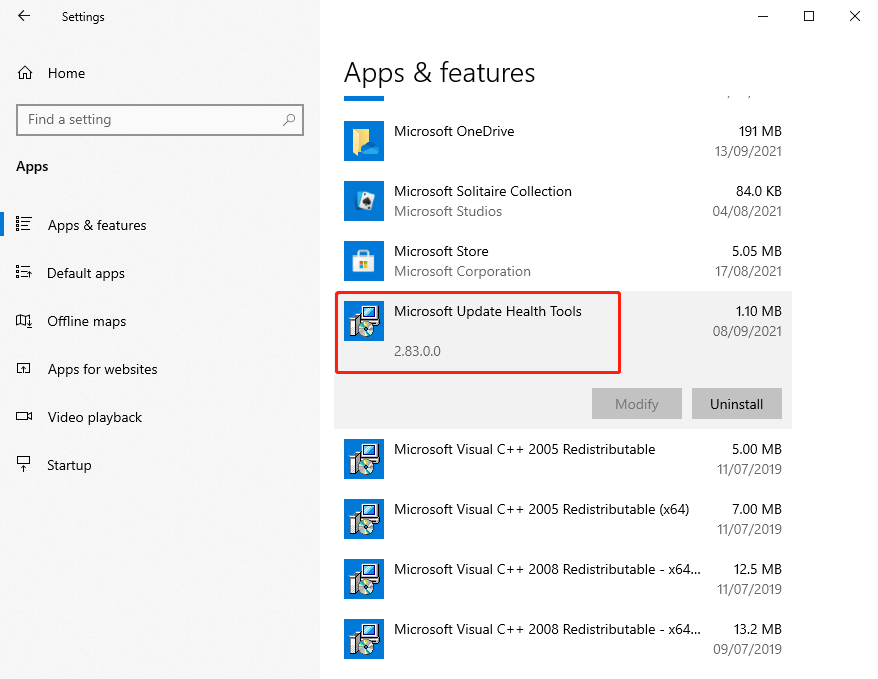The height and width of the screenshot is (679, 878).
Task: Click the Microsoft Store shopping bag icon
Action: tap(363, 260)
